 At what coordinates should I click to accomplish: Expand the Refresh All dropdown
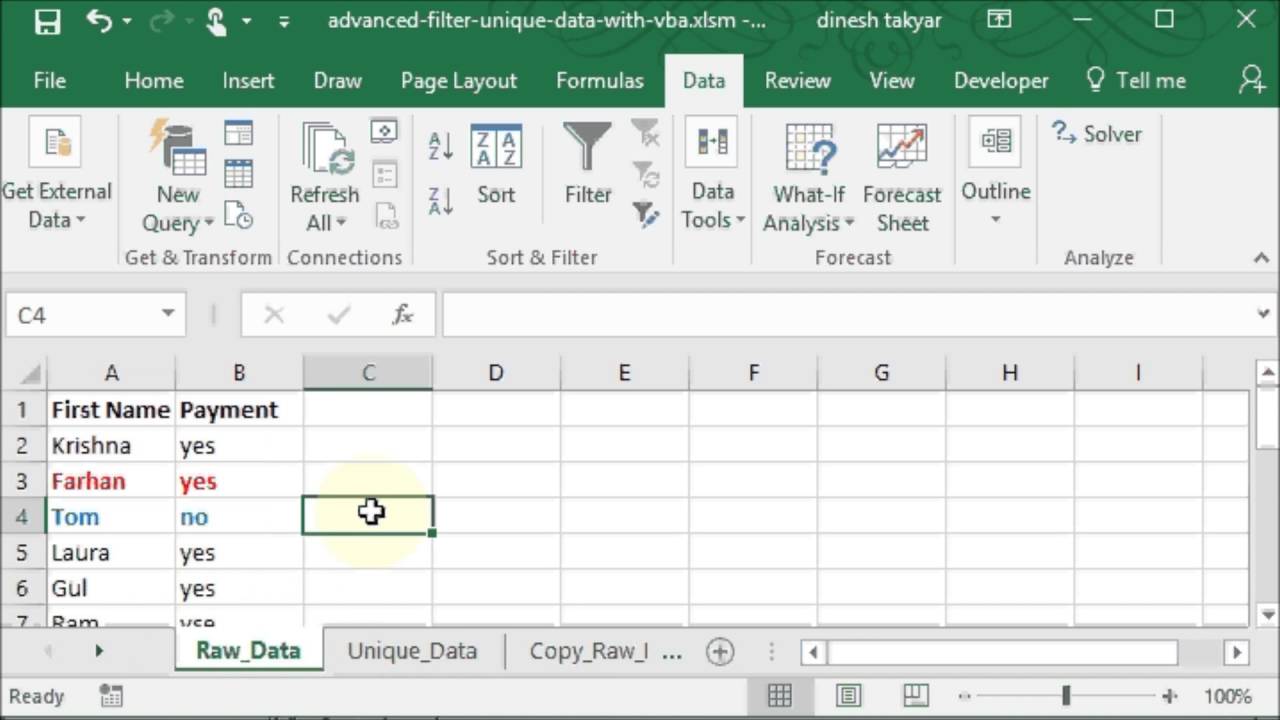coord(324,222)
